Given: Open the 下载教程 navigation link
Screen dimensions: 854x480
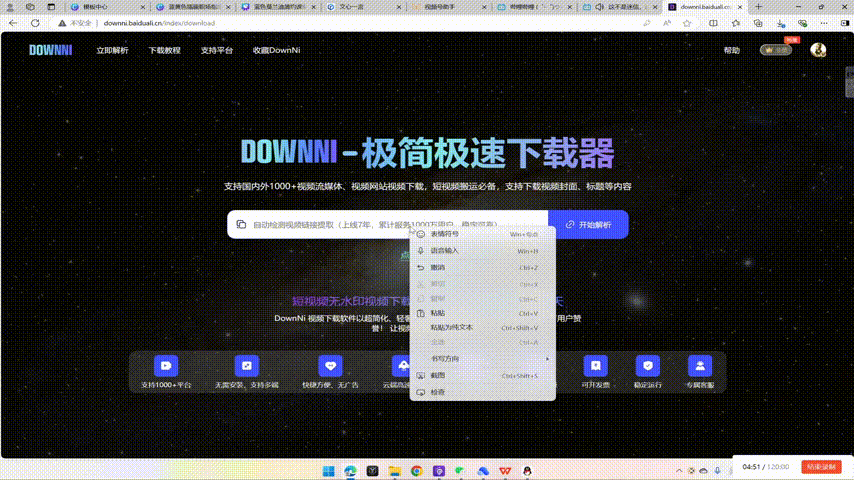Looking at the screenshot, I should pyautogui.click(x=165, y=50).
